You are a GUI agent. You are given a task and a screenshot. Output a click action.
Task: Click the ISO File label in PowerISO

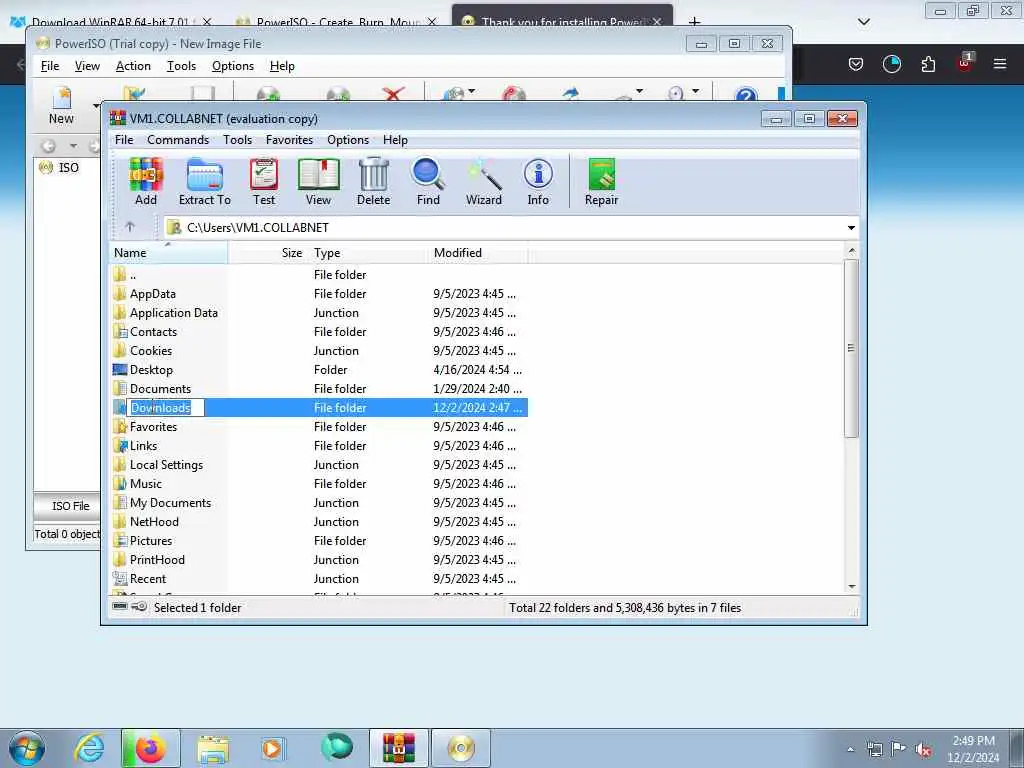(71, 505)
